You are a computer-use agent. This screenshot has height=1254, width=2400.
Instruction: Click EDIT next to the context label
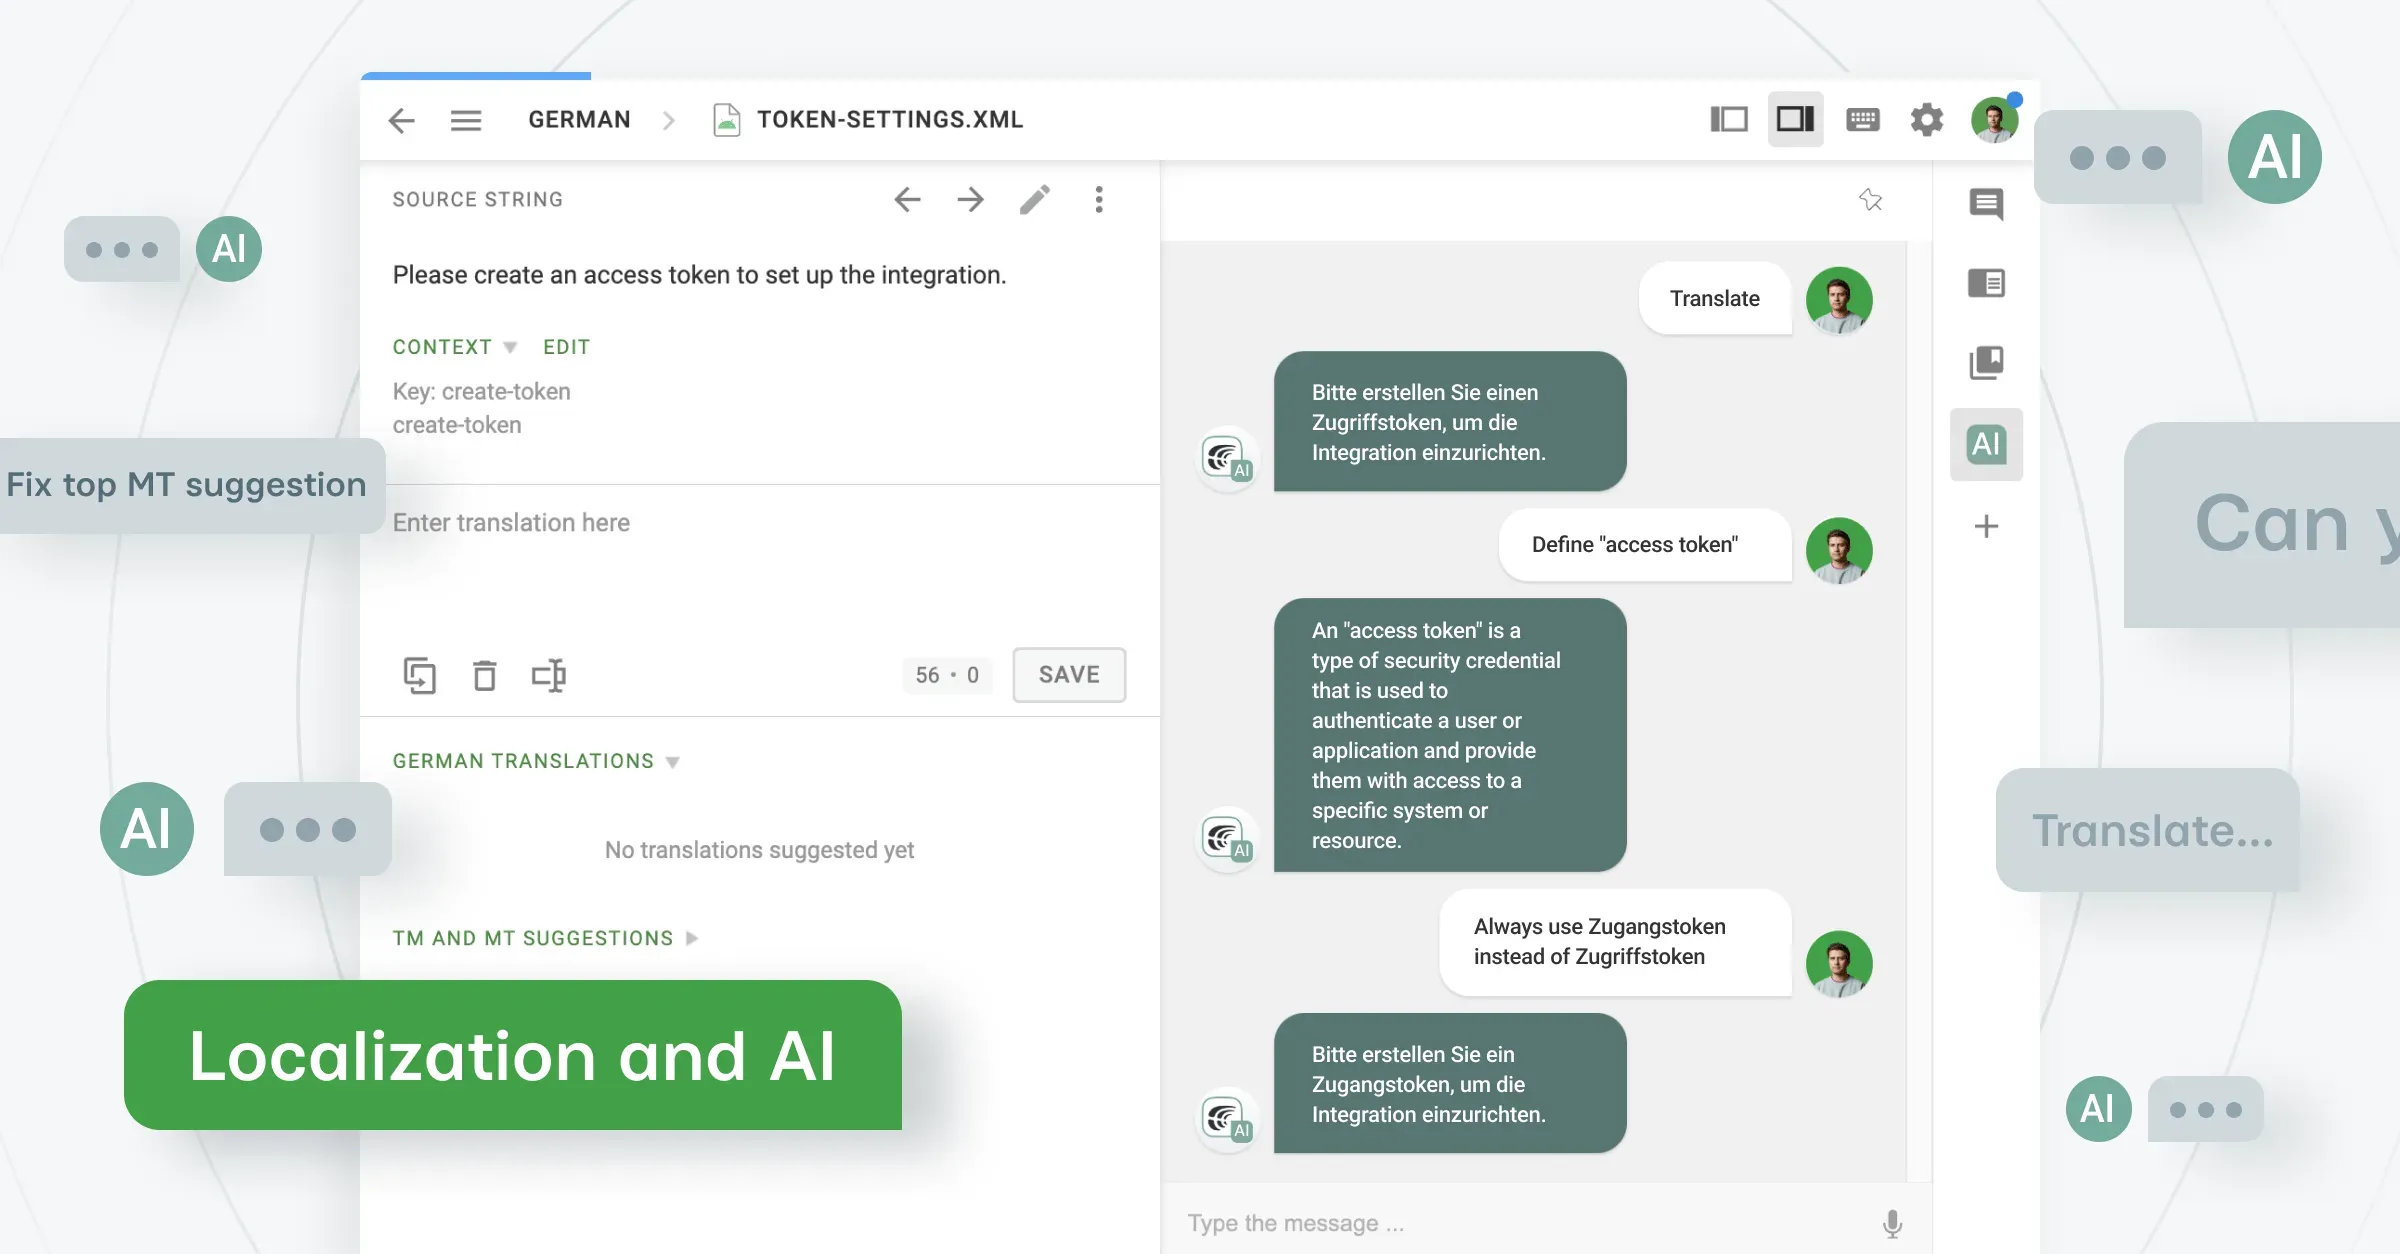[x=566, y=346]
